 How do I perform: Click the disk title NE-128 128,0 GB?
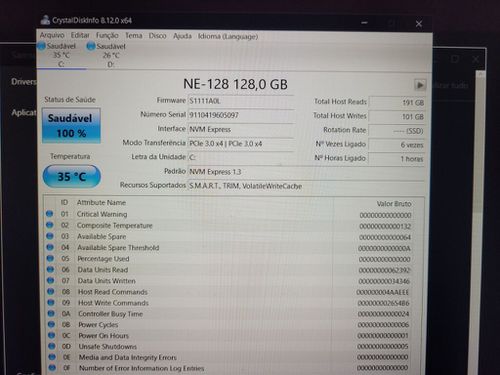pyautogui.click(x=235, y=84)
